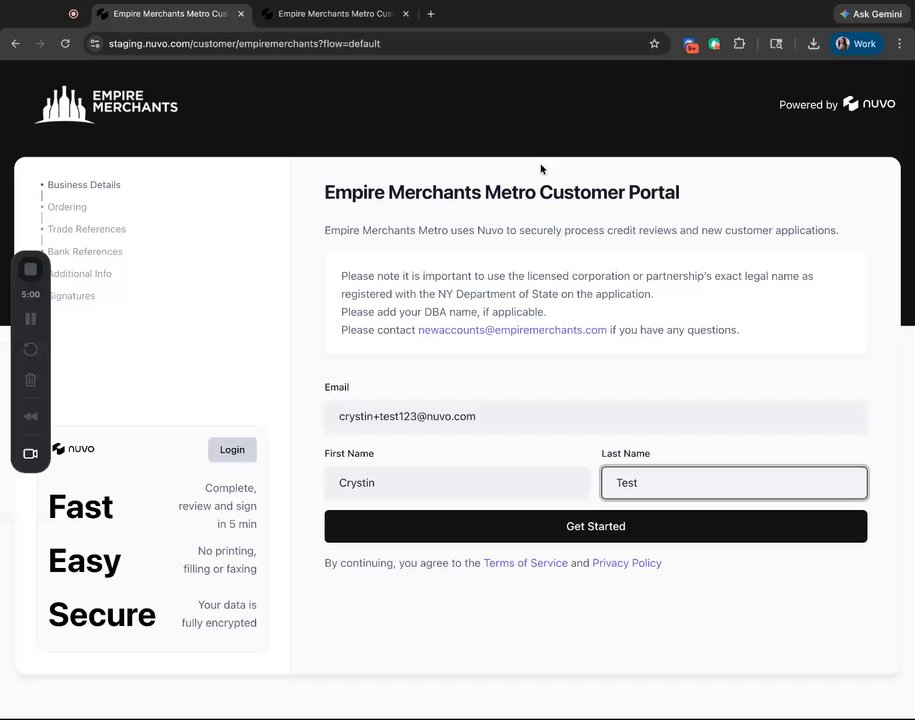This screenshot has height=720, width=915.
Task: Click the Empire Merchants logo
Action: click(106, 104)
